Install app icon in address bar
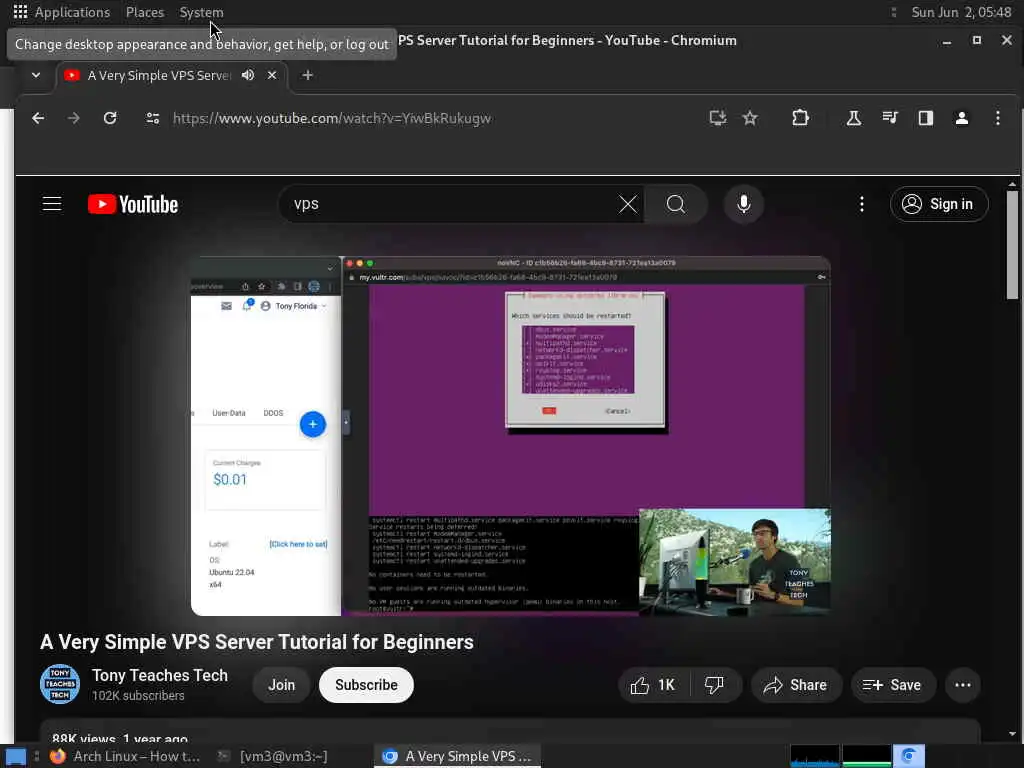The height and width of the screenshot is (768, 1024). click(718, 118)
